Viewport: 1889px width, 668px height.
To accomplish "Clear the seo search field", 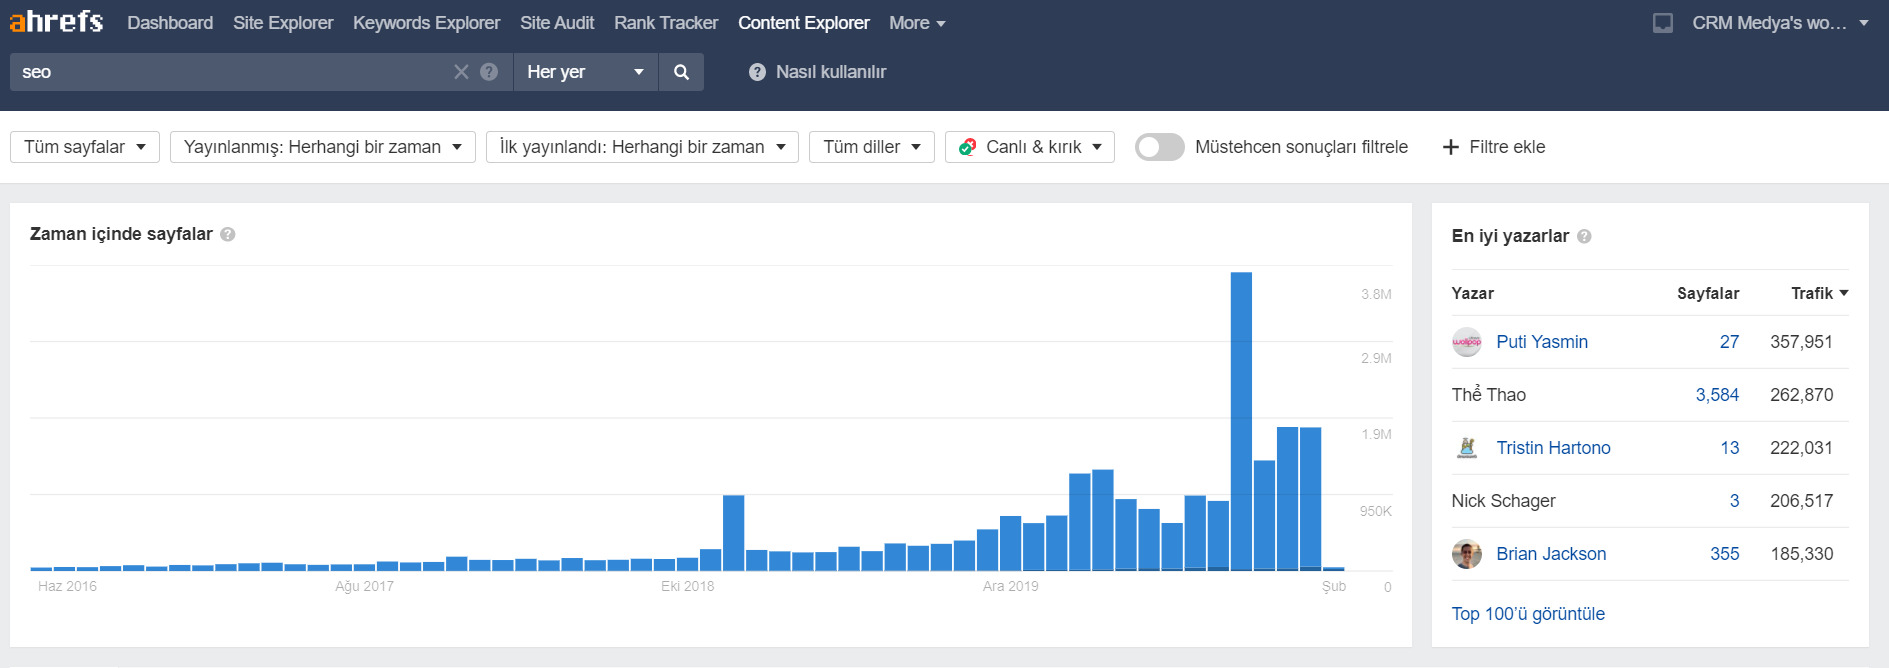I will [x=461, y=72].
